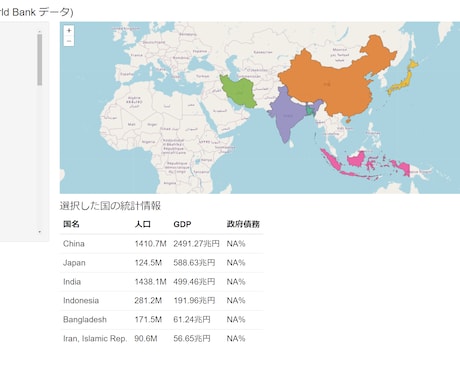Click India population value 1438.1M
This screenshot has width=460, height=380.
[x=150, y=282]
